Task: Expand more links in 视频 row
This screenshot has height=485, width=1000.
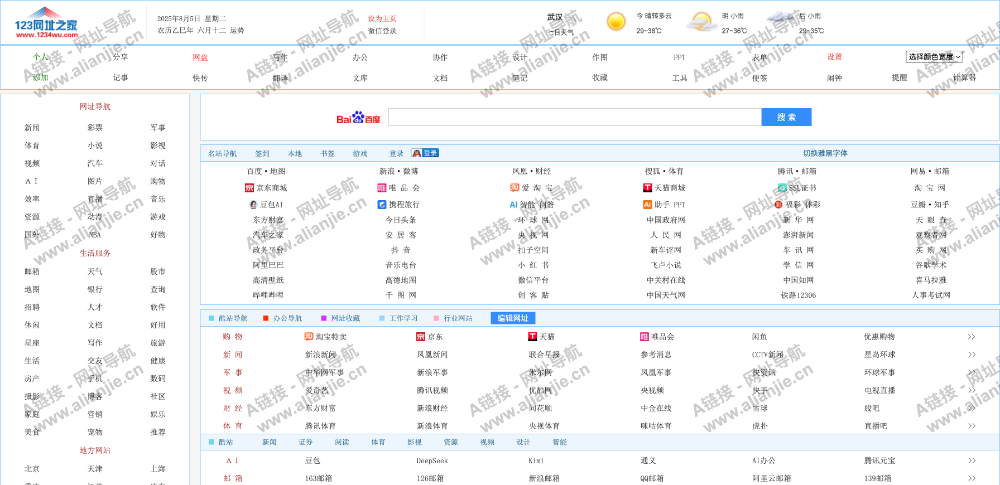Action: [971, 390]
